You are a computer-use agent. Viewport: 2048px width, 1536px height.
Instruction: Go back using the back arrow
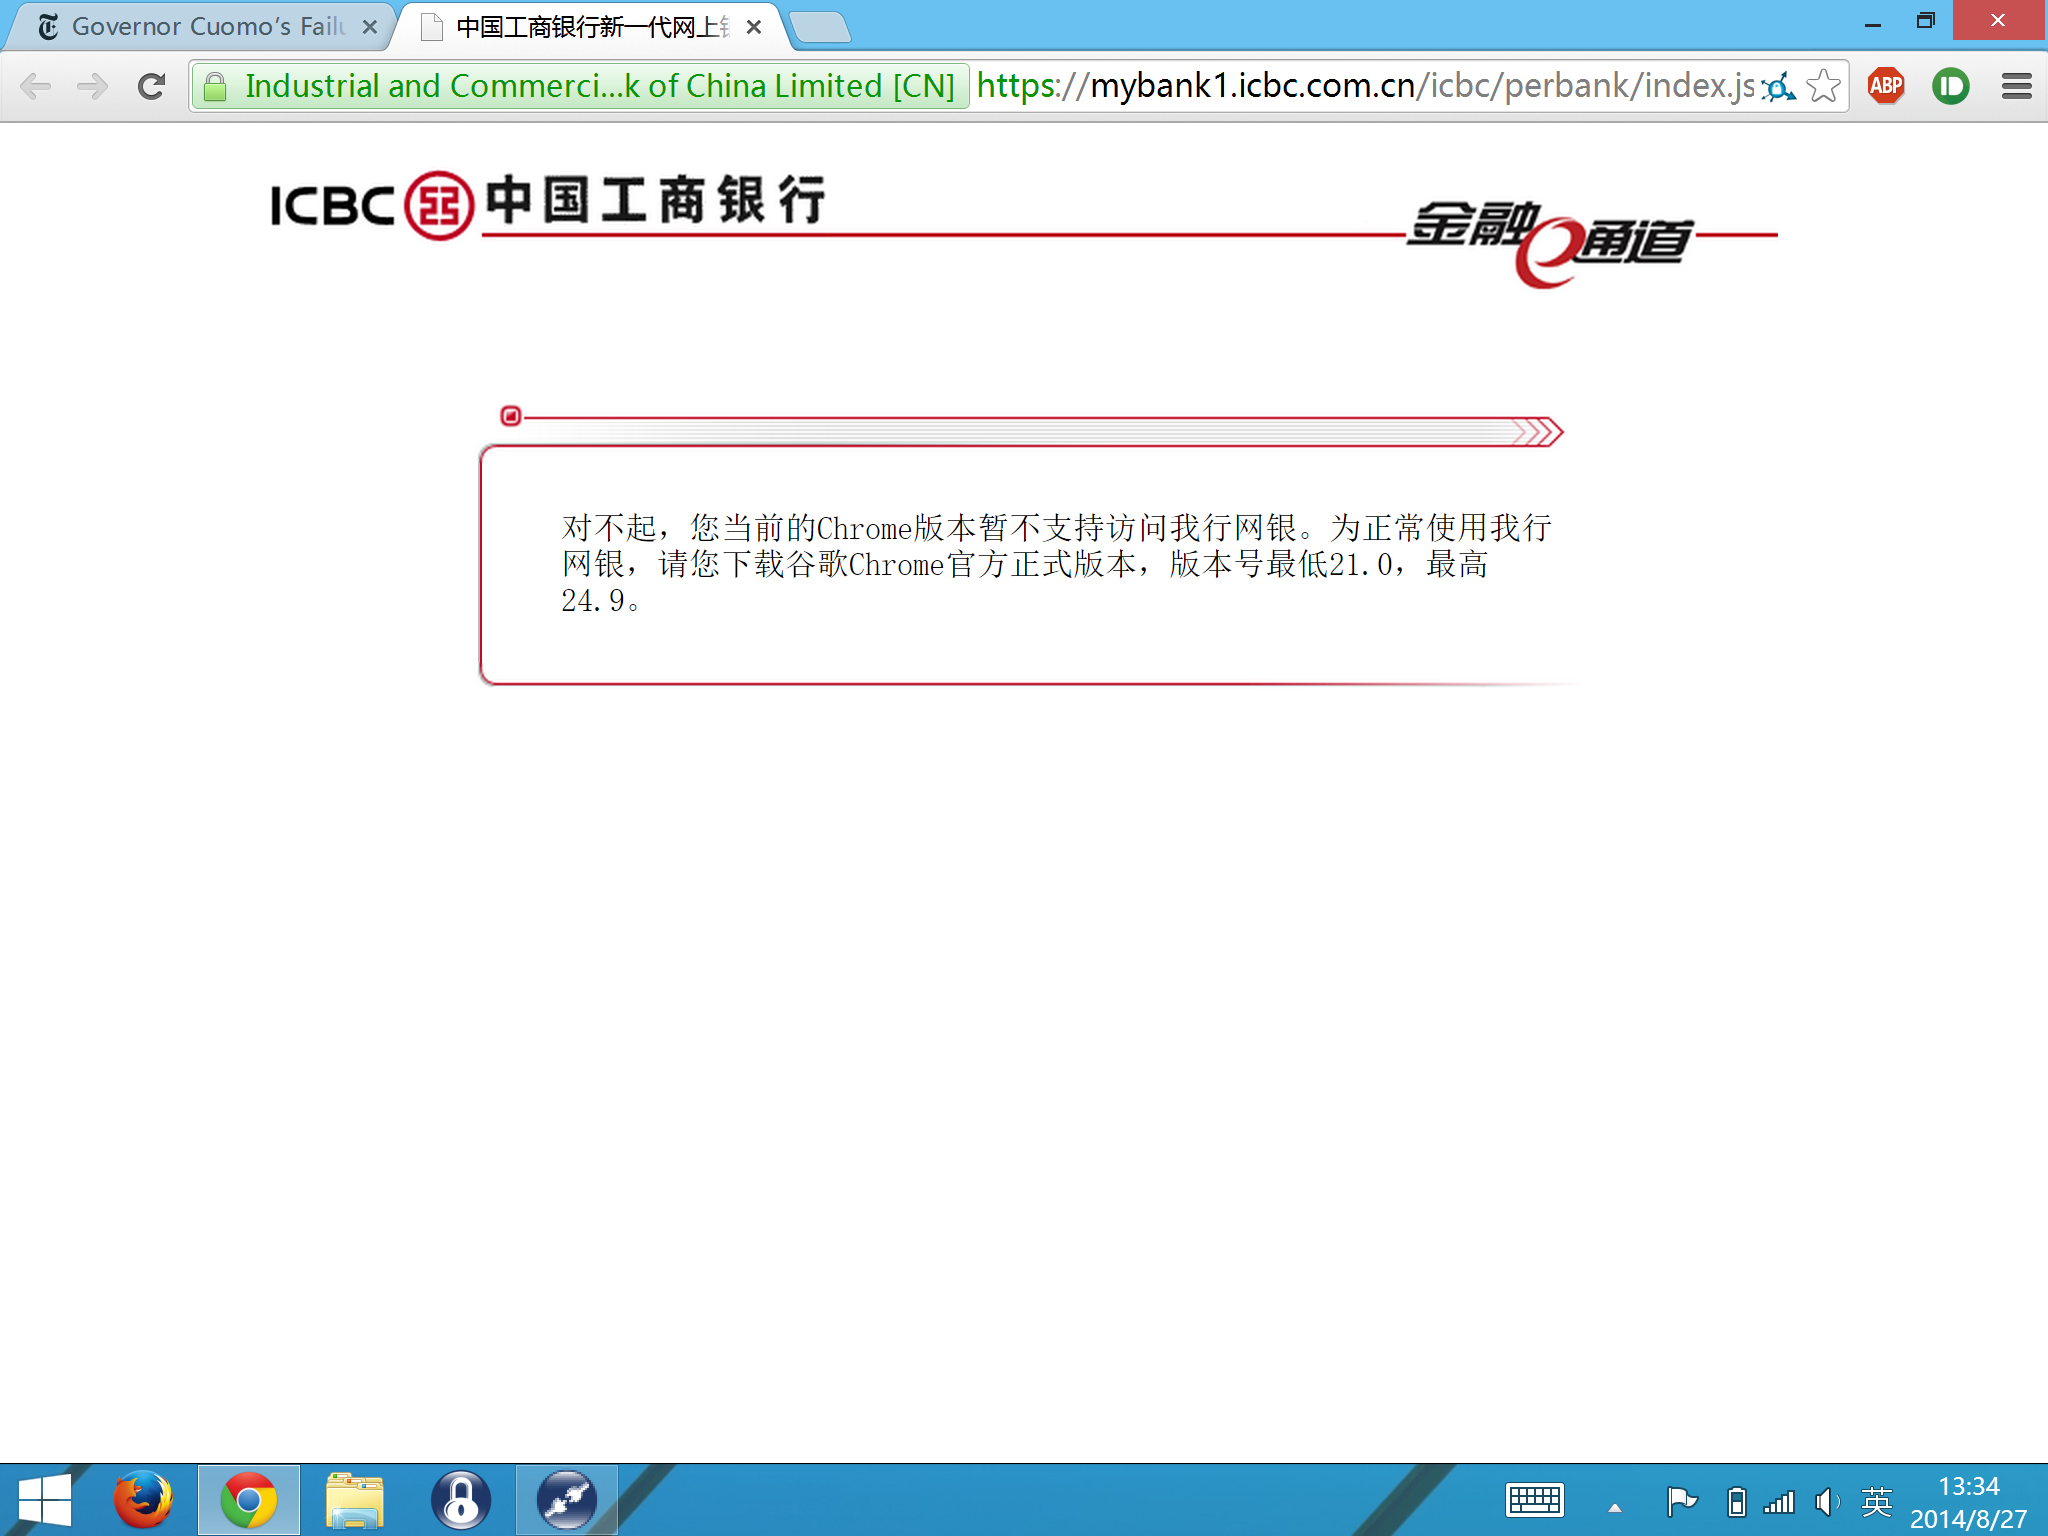tap(36, 87)
